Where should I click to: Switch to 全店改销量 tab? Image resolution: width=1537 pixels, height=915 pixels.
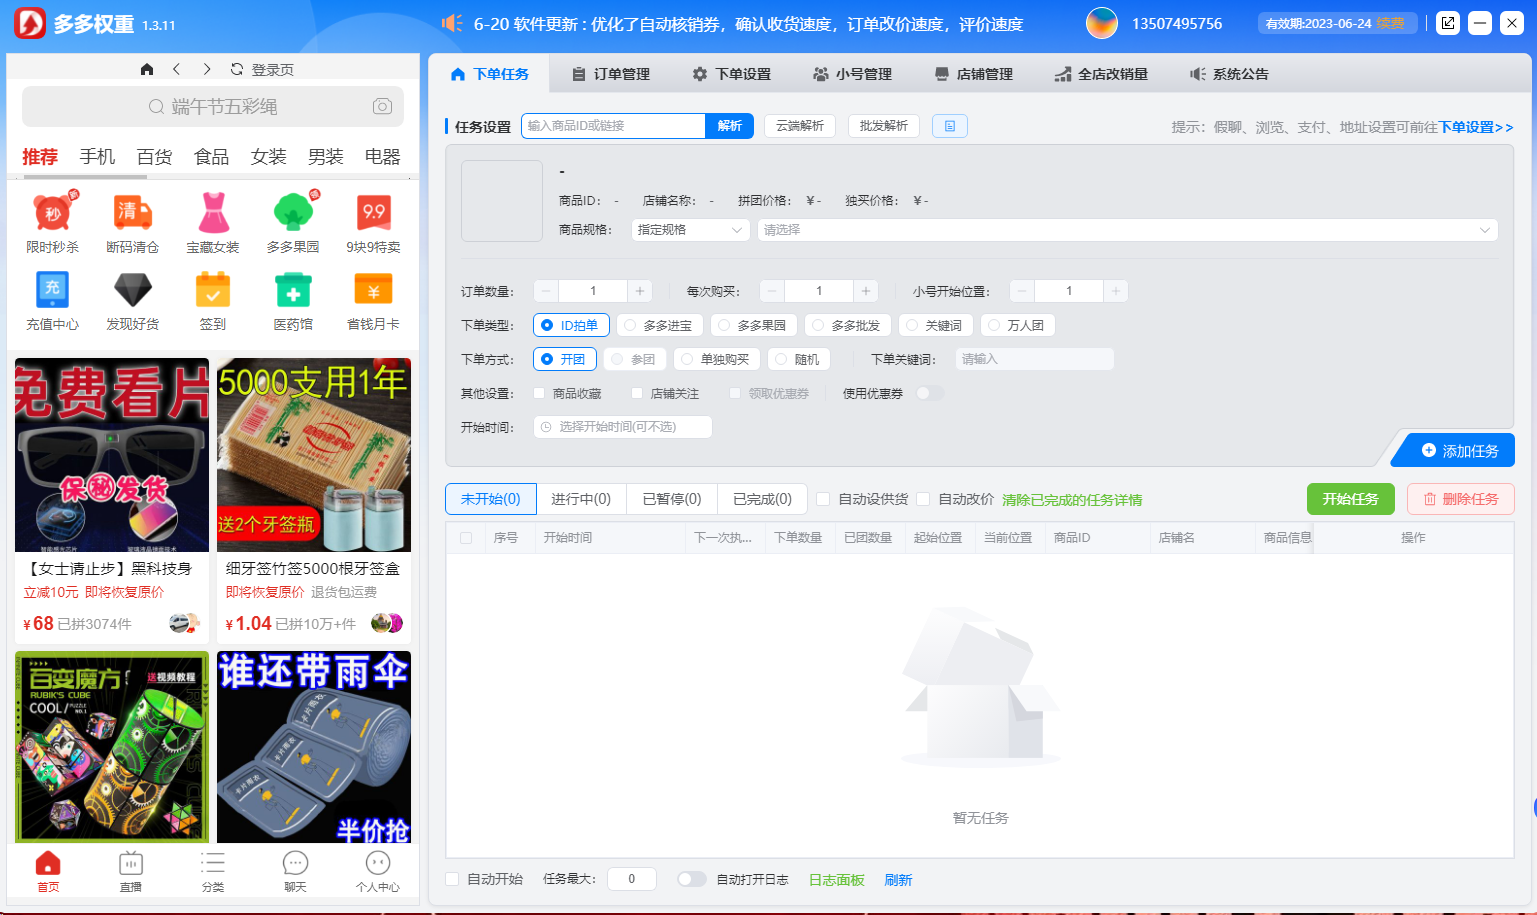(1101, 74)
